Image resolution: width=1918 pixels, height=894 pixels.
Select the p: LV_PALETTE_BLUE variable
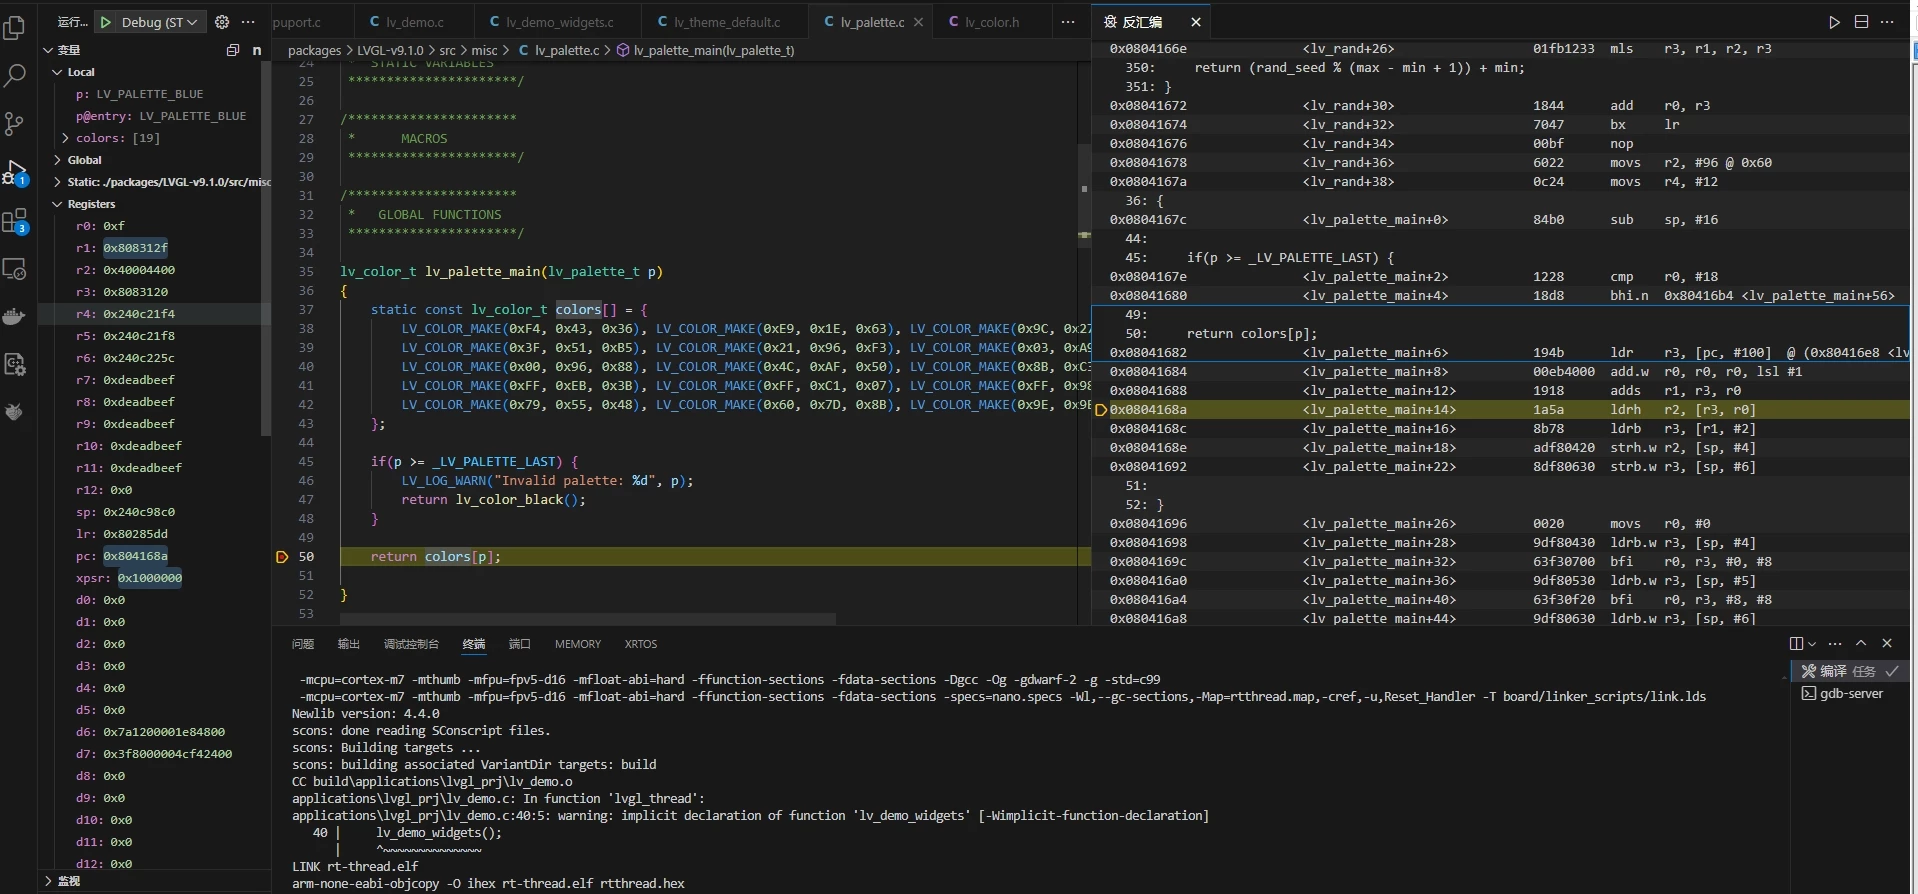(x=154, y=94)
